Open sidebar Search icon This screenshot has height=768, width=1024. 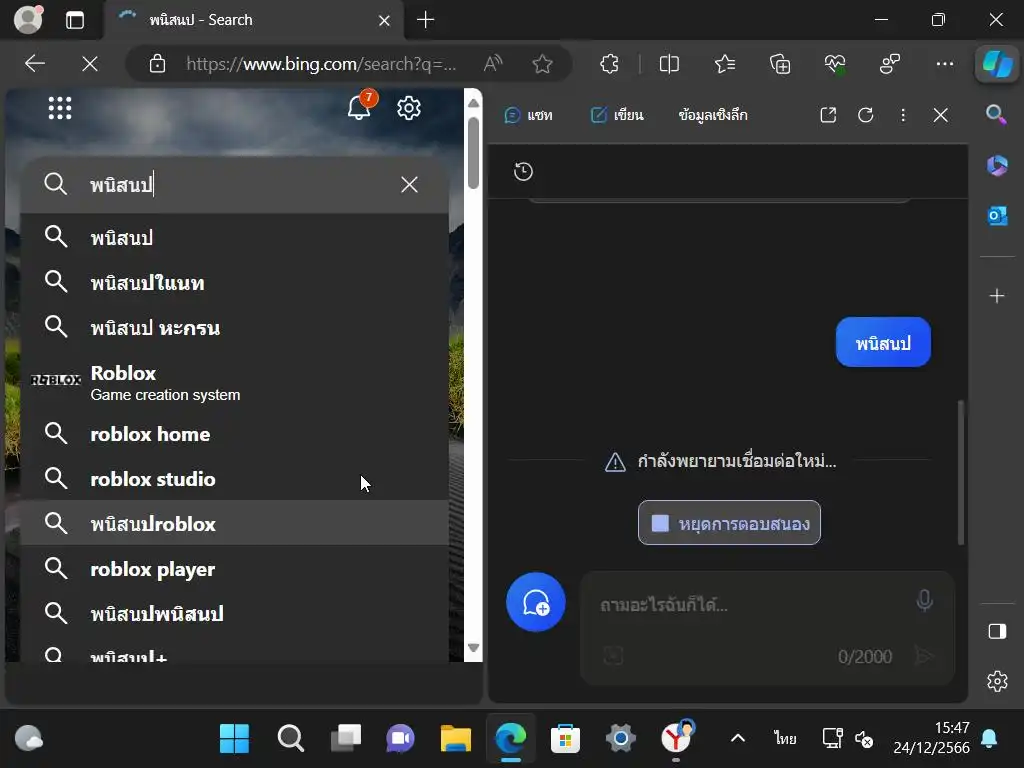tap(996, 114)
